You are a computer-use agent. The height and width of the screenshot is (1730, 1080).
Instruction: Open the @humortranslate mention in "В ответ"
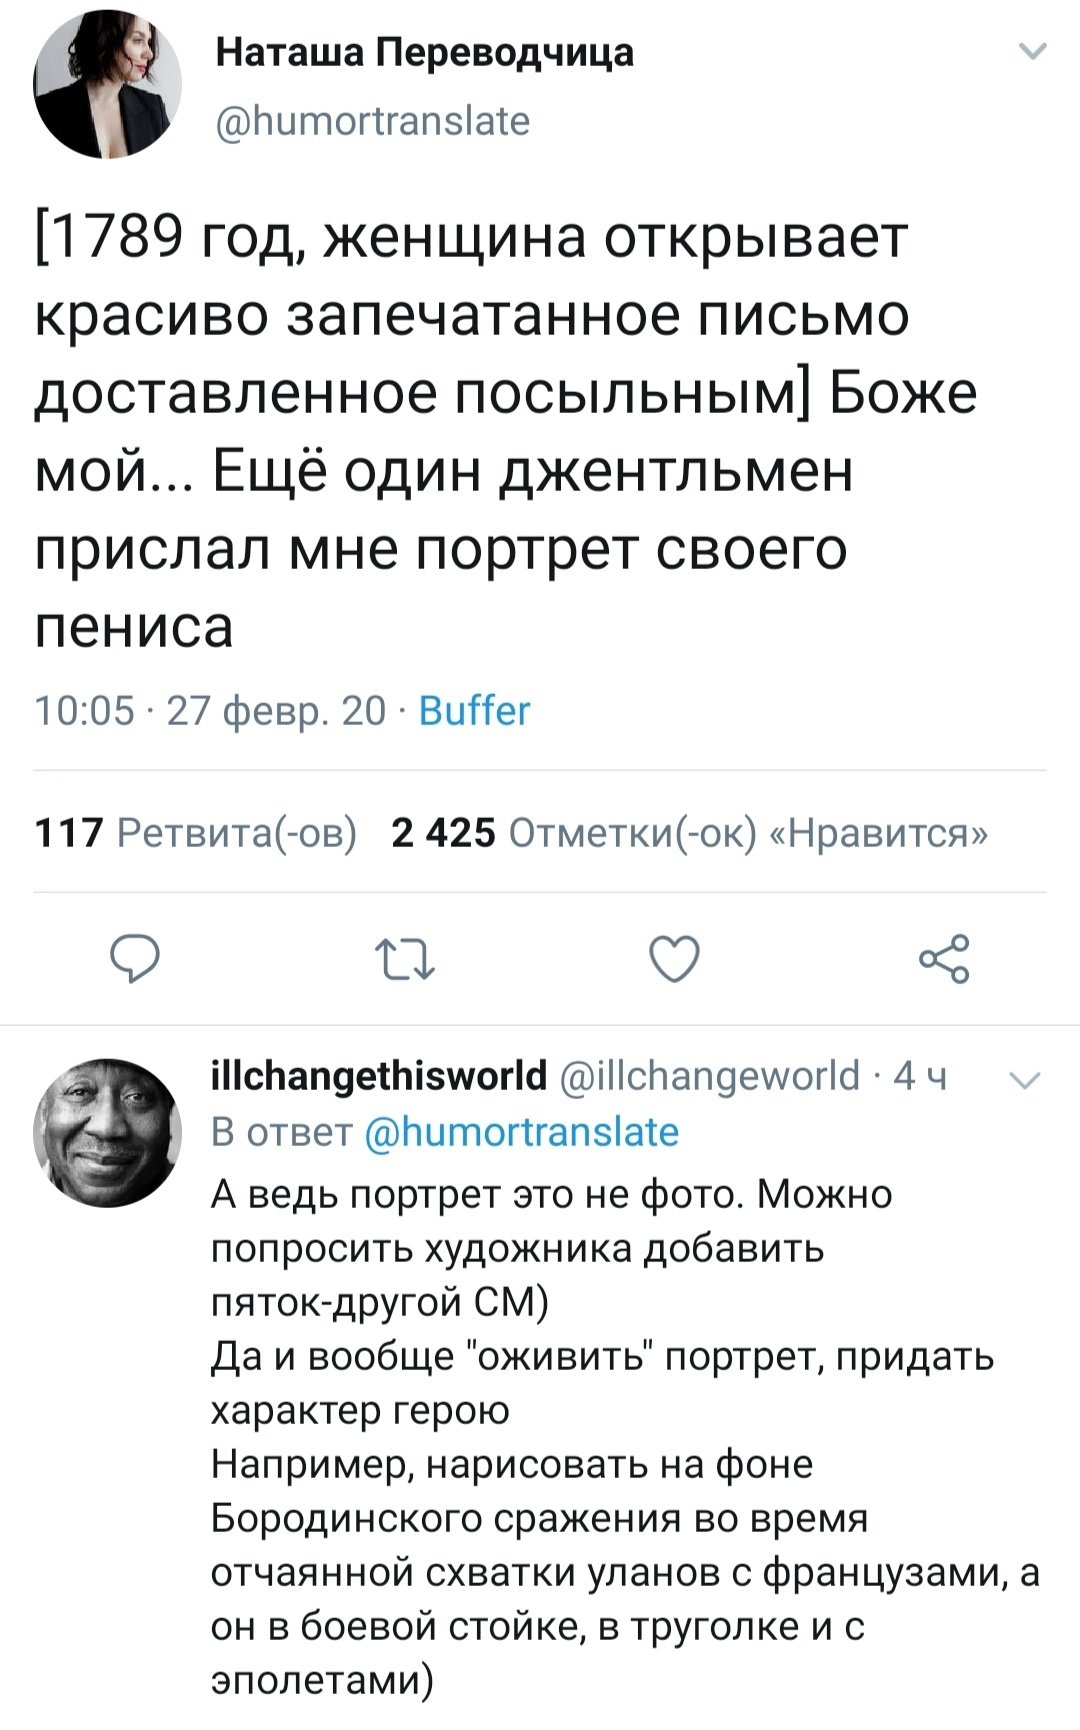tap(521, 1132)
